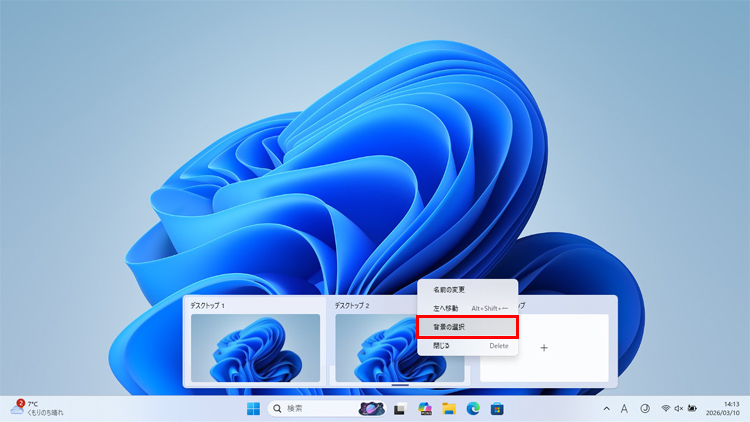The height and width of the screenshot is (422, 750).
Task: Launch Microsoft Edge from the taskbar
Action: click(x=473, y=408)
